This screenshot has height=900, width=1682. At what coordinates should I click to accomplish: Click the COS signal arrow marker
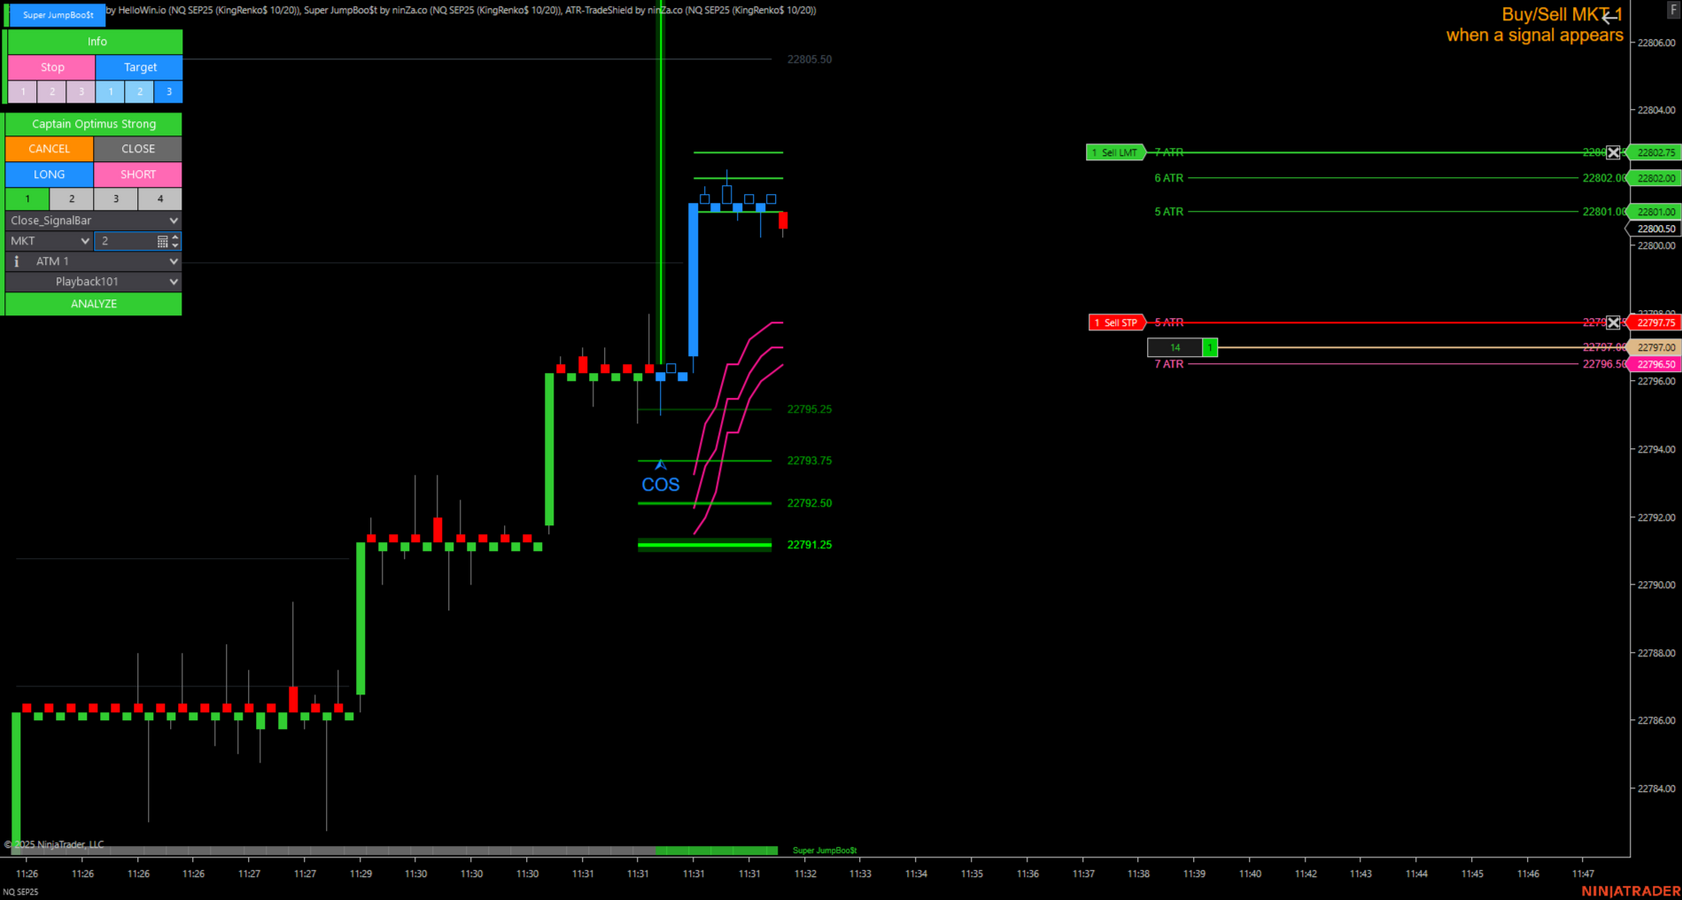coord(660,465)
